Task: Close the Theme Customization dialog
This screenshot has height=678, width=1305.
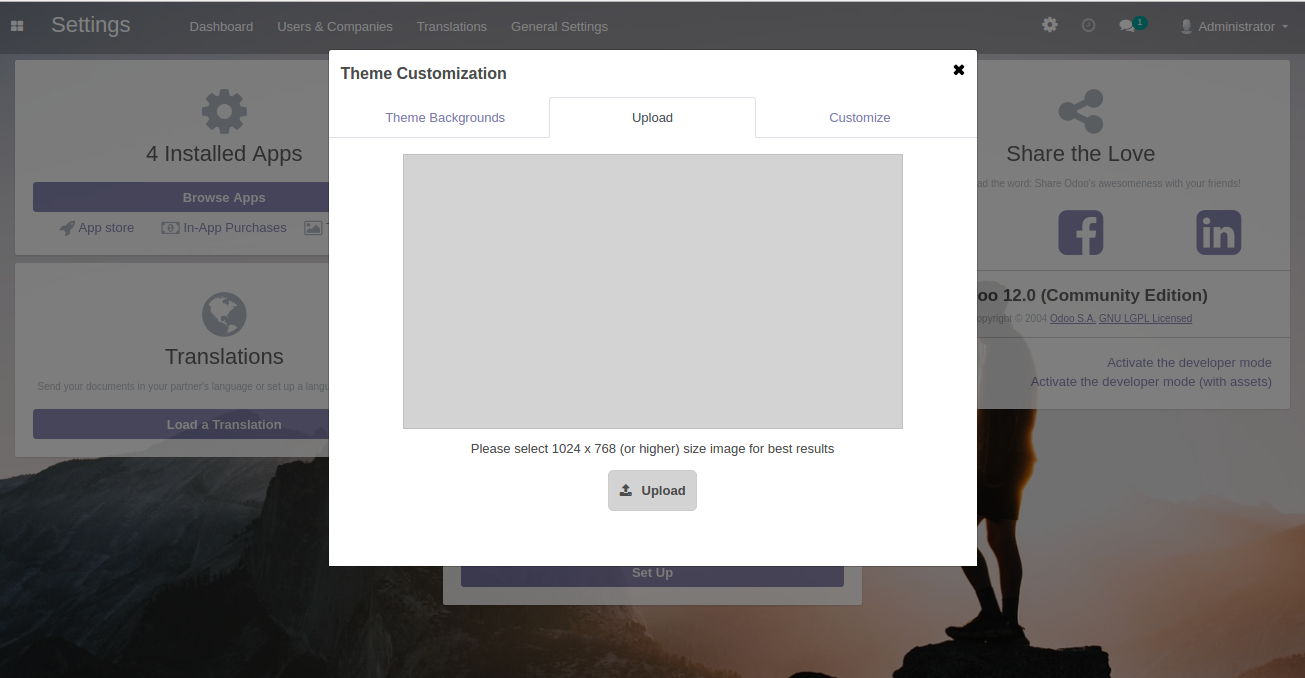Action: point(958,70)
